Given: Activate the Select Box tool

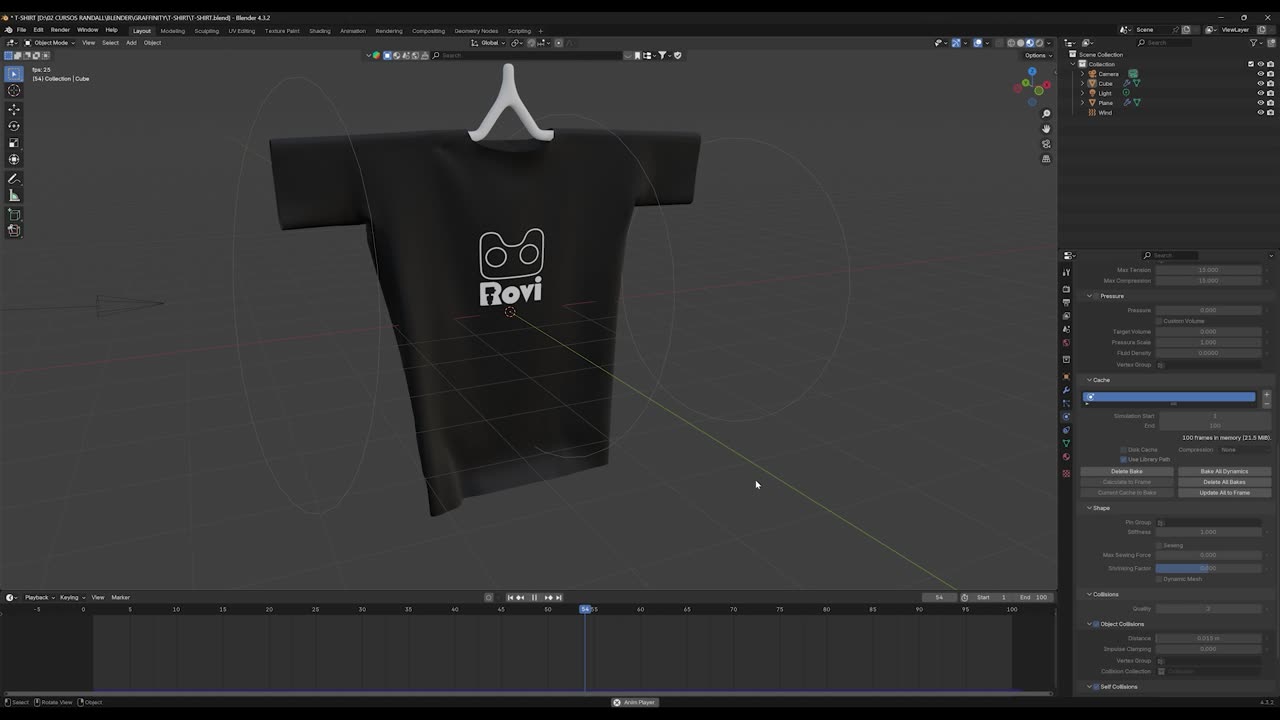Looking at the screenshot, I should click(x=14, y=73).
